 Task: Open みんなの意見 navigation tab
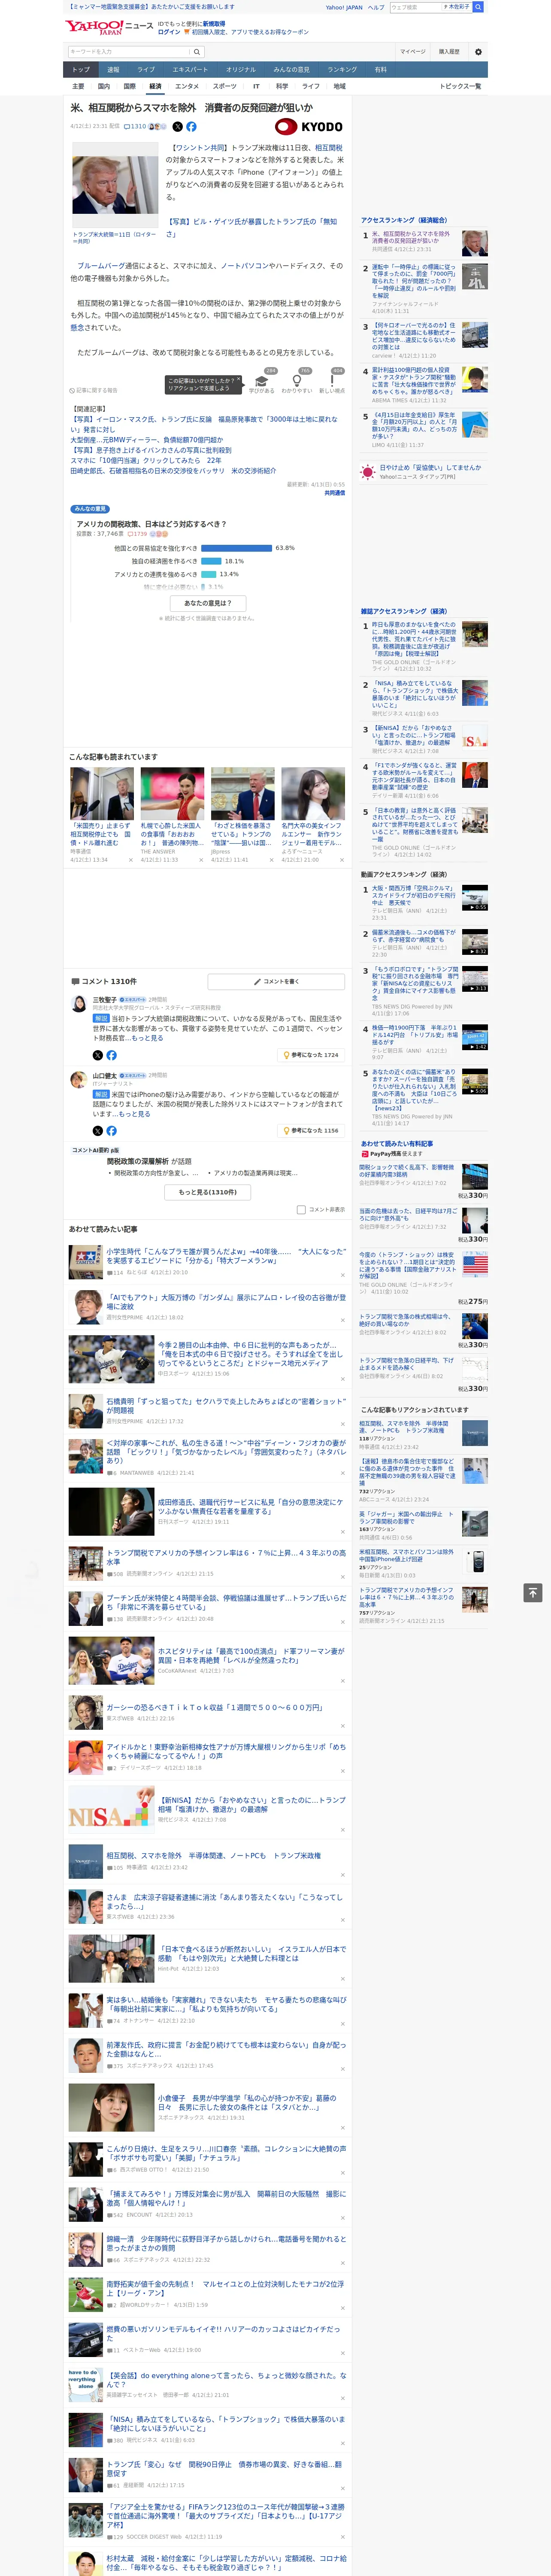291,70
